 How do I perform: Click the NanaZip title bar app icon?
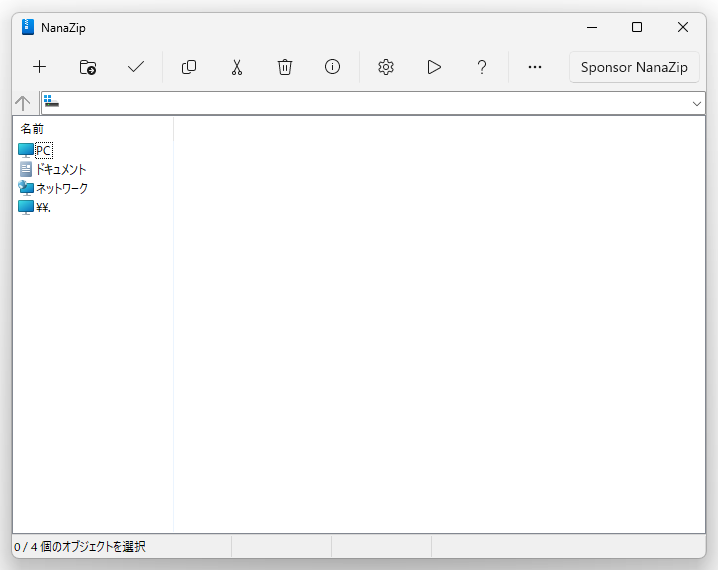pos(28,27)
